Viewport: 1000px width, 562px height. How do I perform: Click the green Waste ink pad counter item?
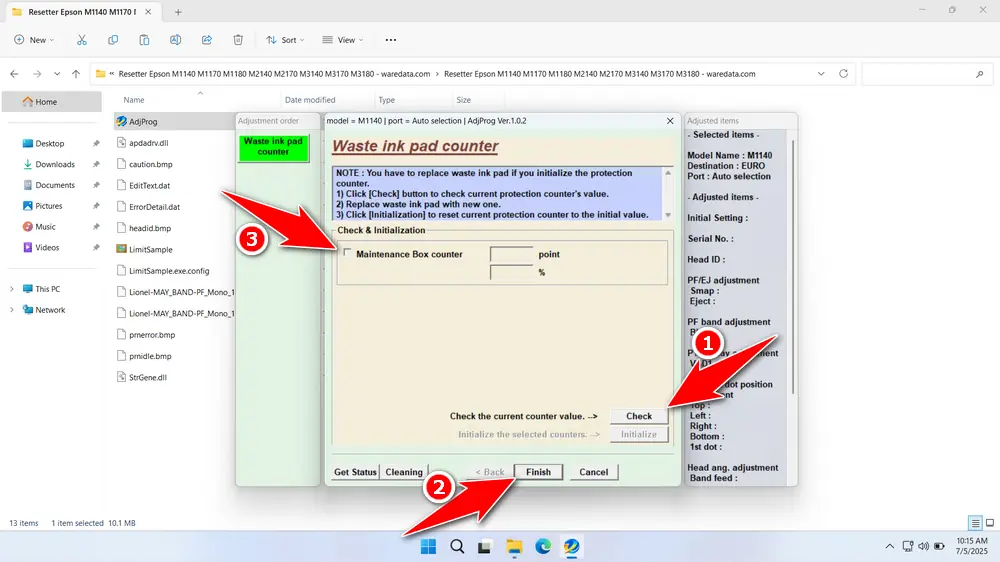tap(273, 147)
